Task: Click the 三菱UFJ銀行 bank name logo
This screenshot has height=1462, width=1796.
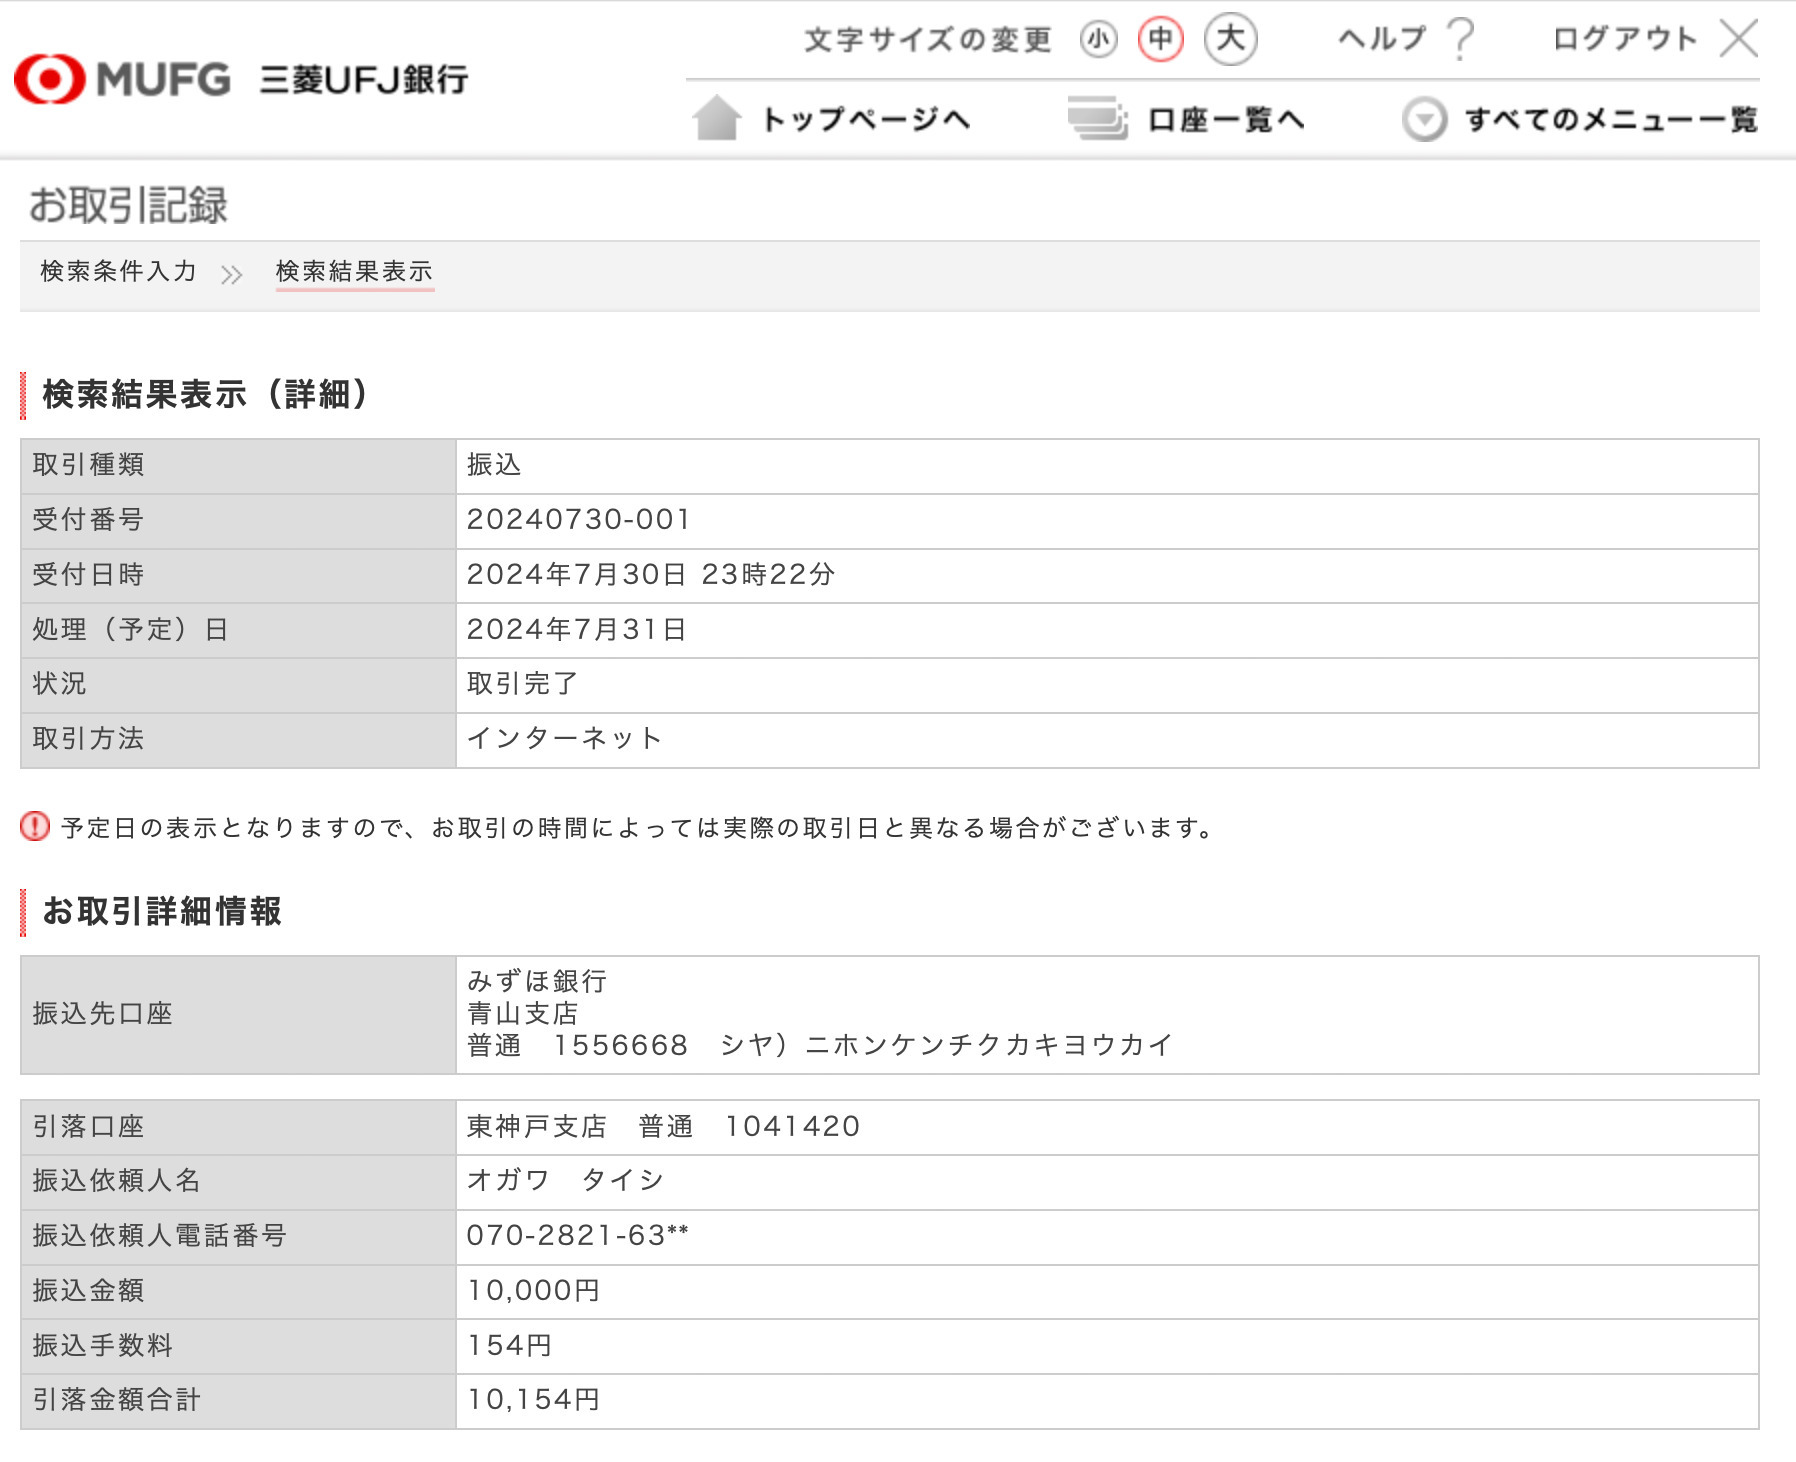Action: click(x=364, y=79)
